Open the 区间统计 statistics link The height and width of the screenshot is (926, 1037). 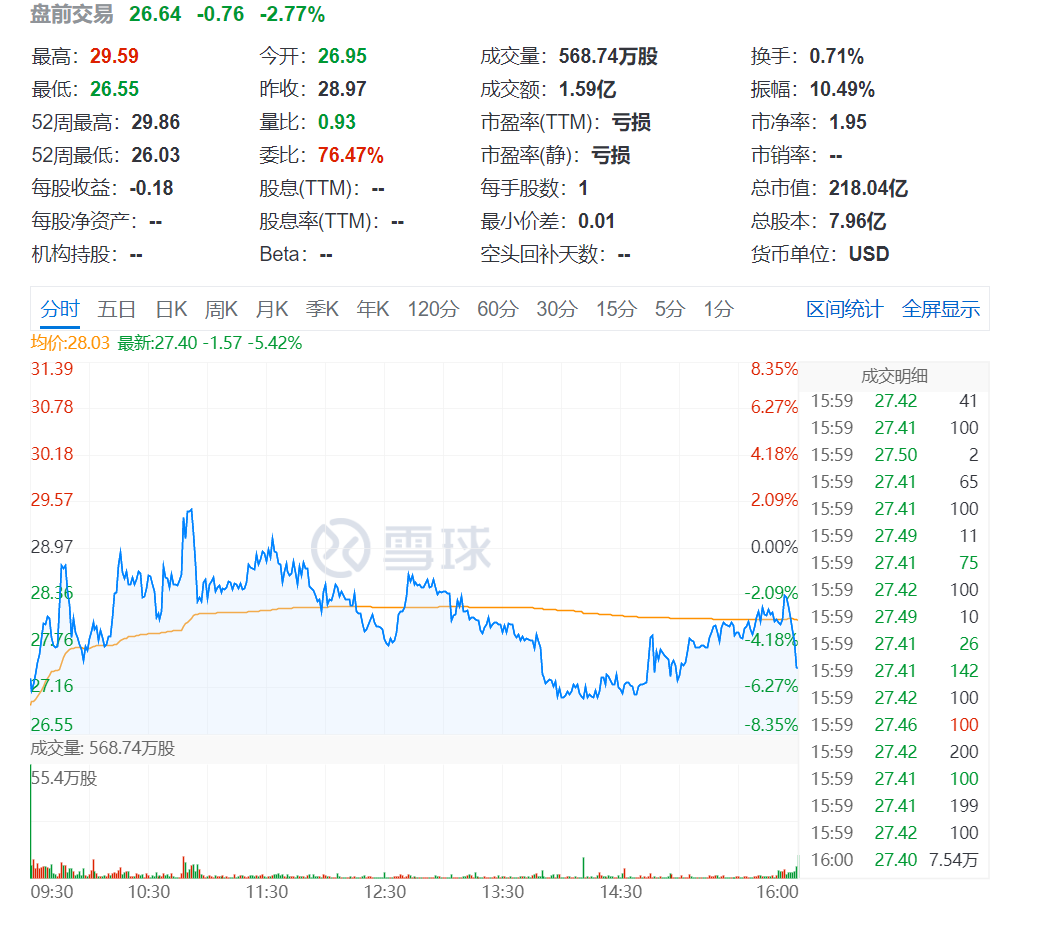[x=845, y=309]
